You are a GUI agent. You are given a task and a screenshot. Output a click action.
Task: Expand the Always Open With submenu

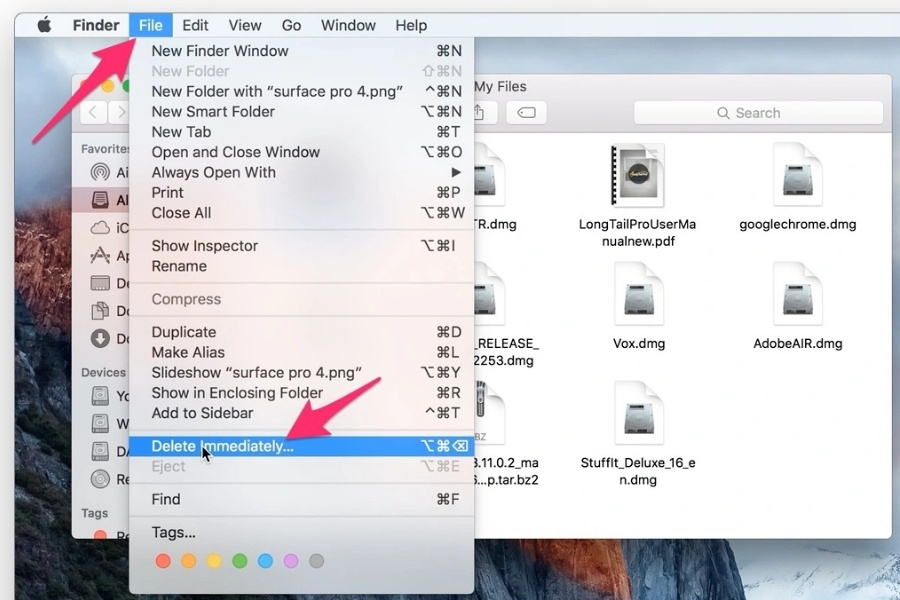pyautogui.click(x=302, y=172)
